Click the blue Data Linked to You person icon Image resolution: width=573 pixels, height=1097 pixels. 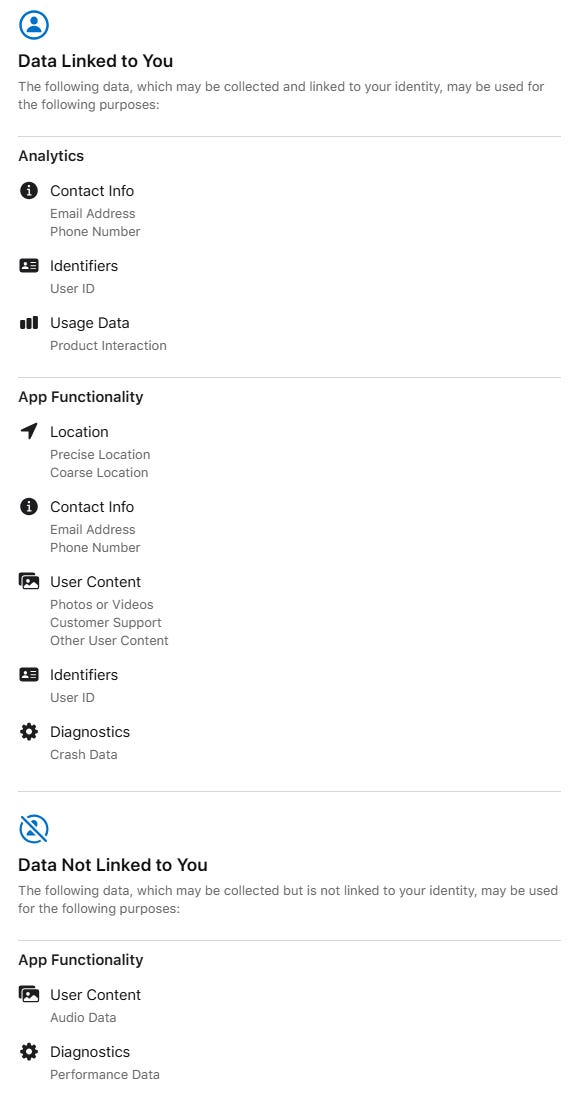34,24
